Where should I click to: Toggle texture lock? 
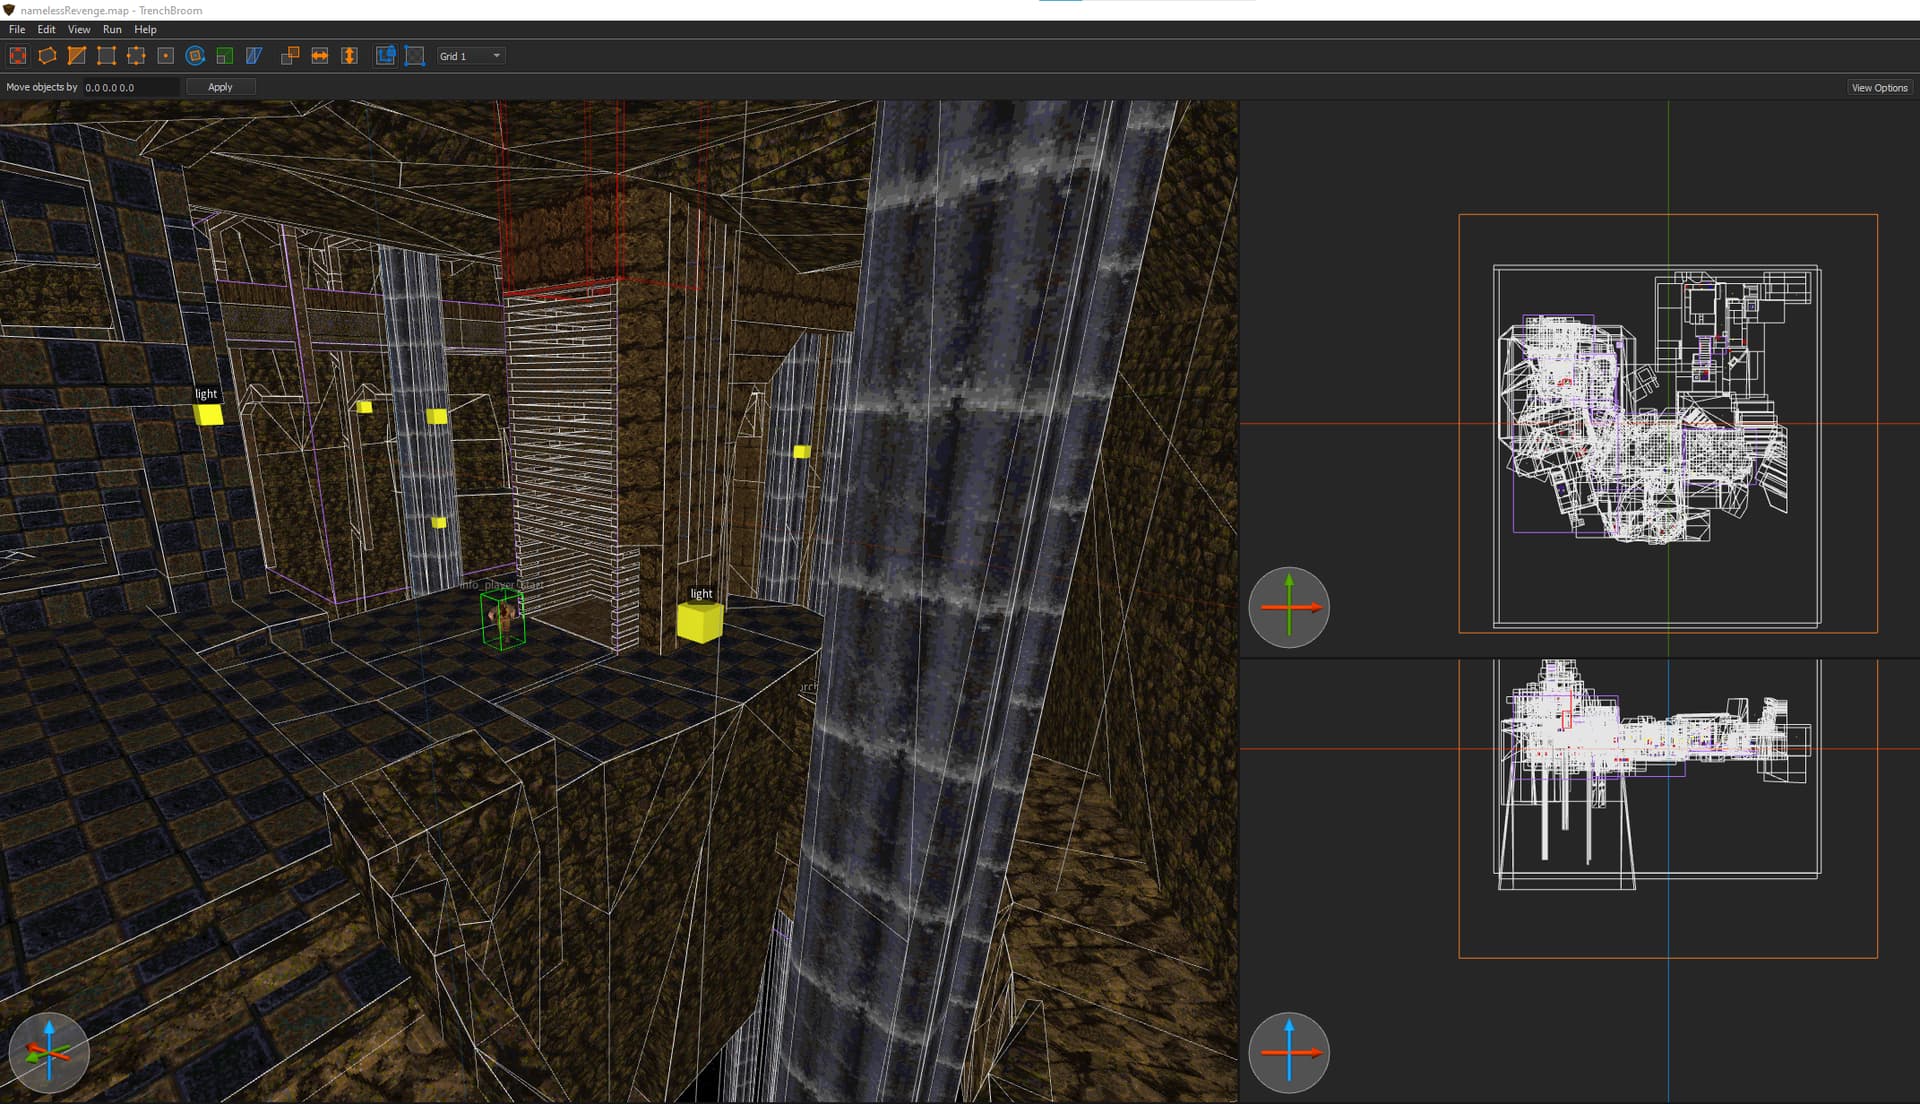[385, 56]
